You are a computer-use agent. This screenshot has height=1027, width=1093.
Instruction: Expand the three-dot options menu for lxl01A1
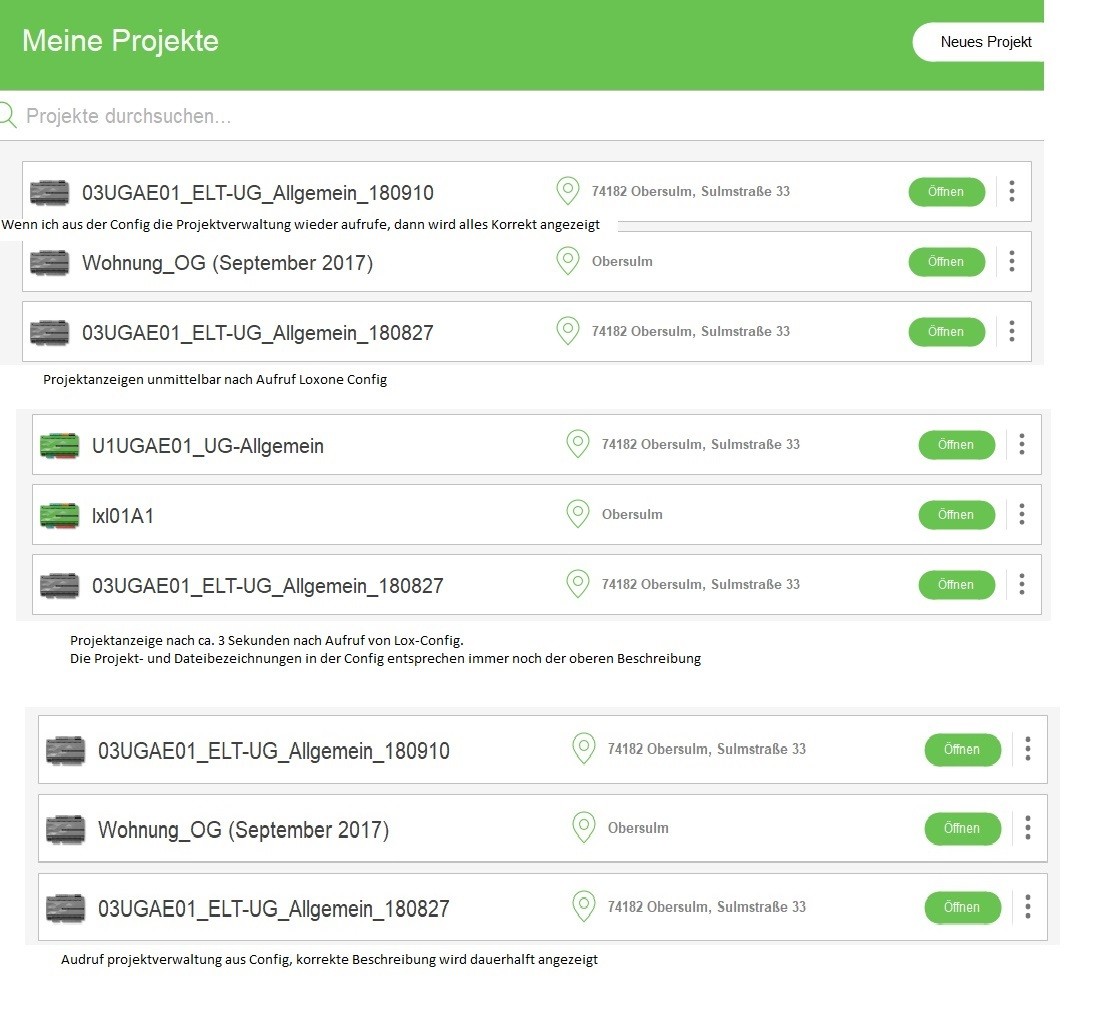tap(1021, 514)
